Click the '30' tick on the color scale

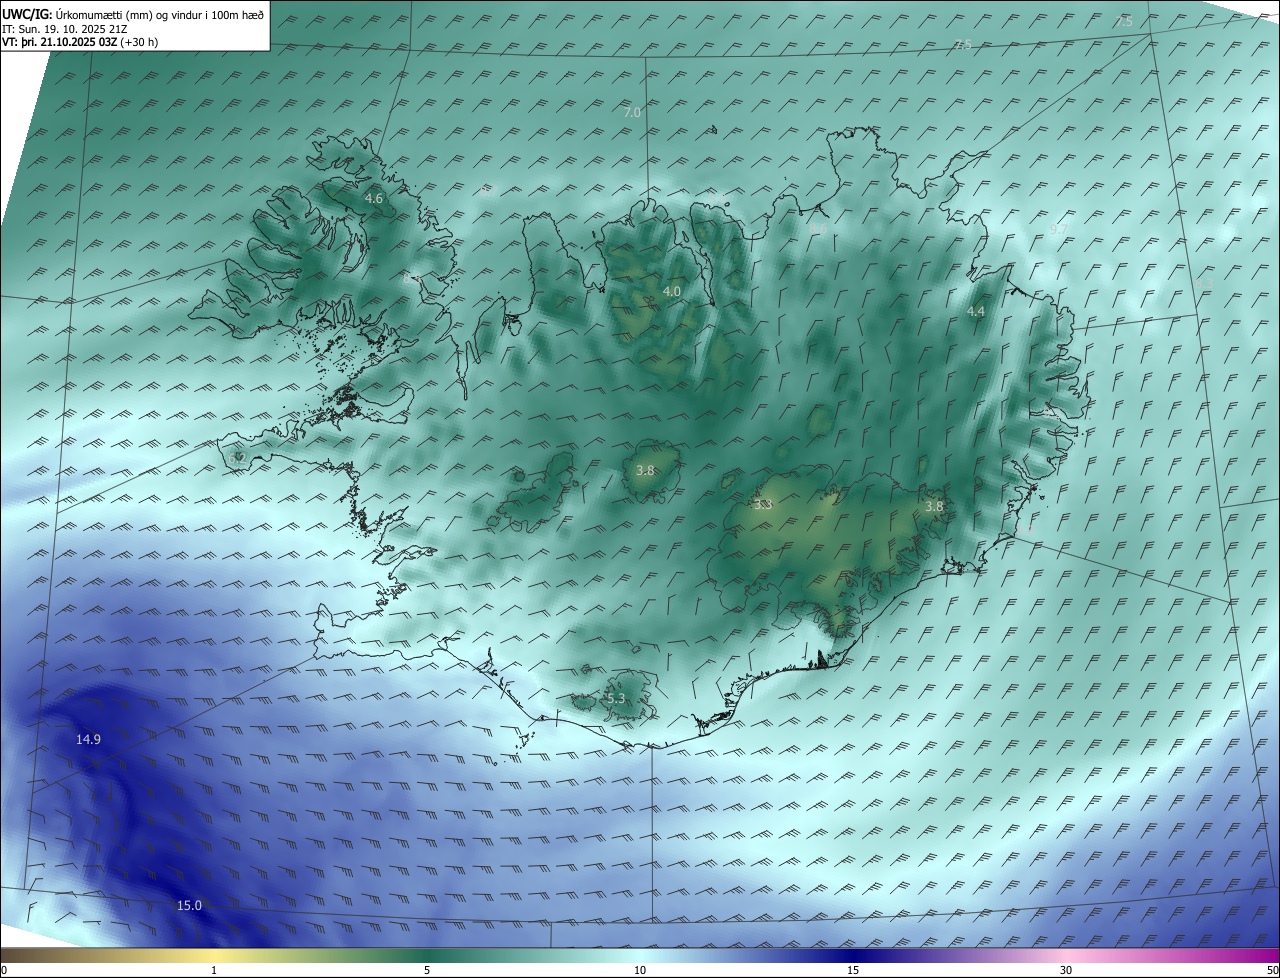point(1066,970)
